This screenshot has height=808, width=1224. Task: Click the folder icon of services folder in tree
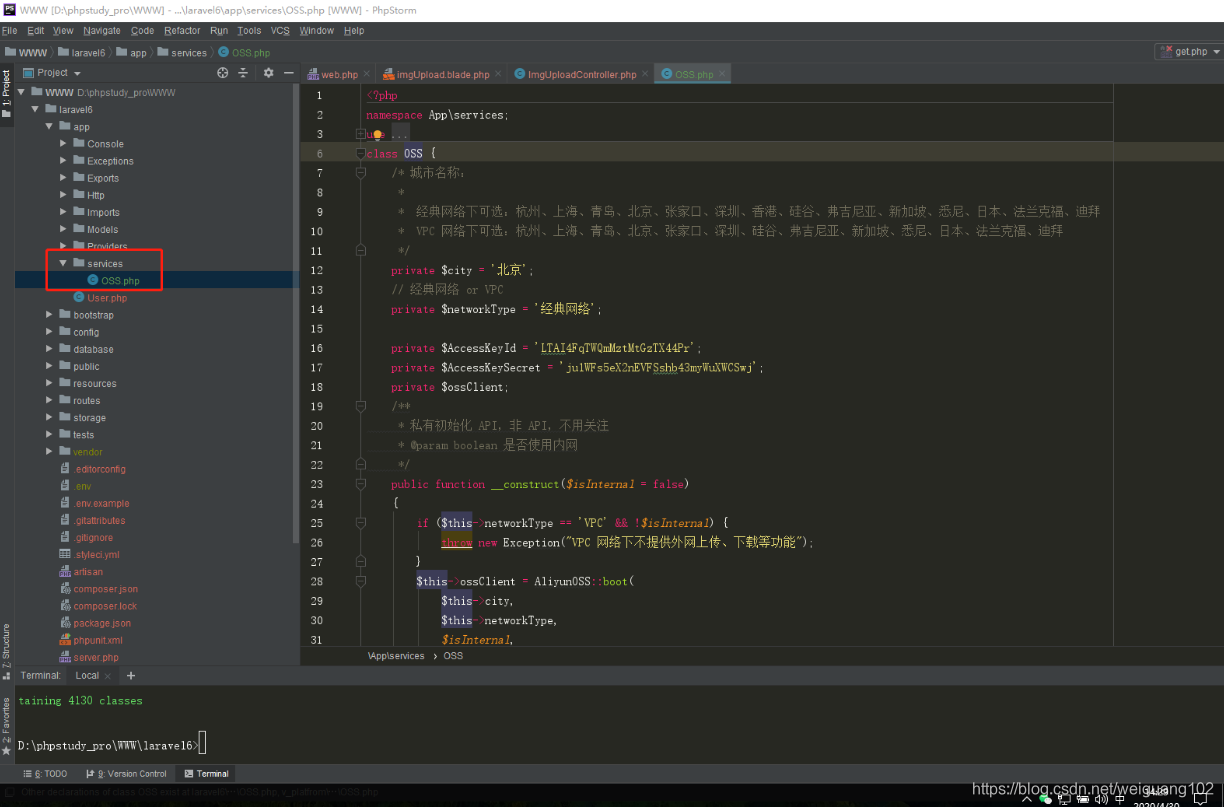[x=79, y=263]
